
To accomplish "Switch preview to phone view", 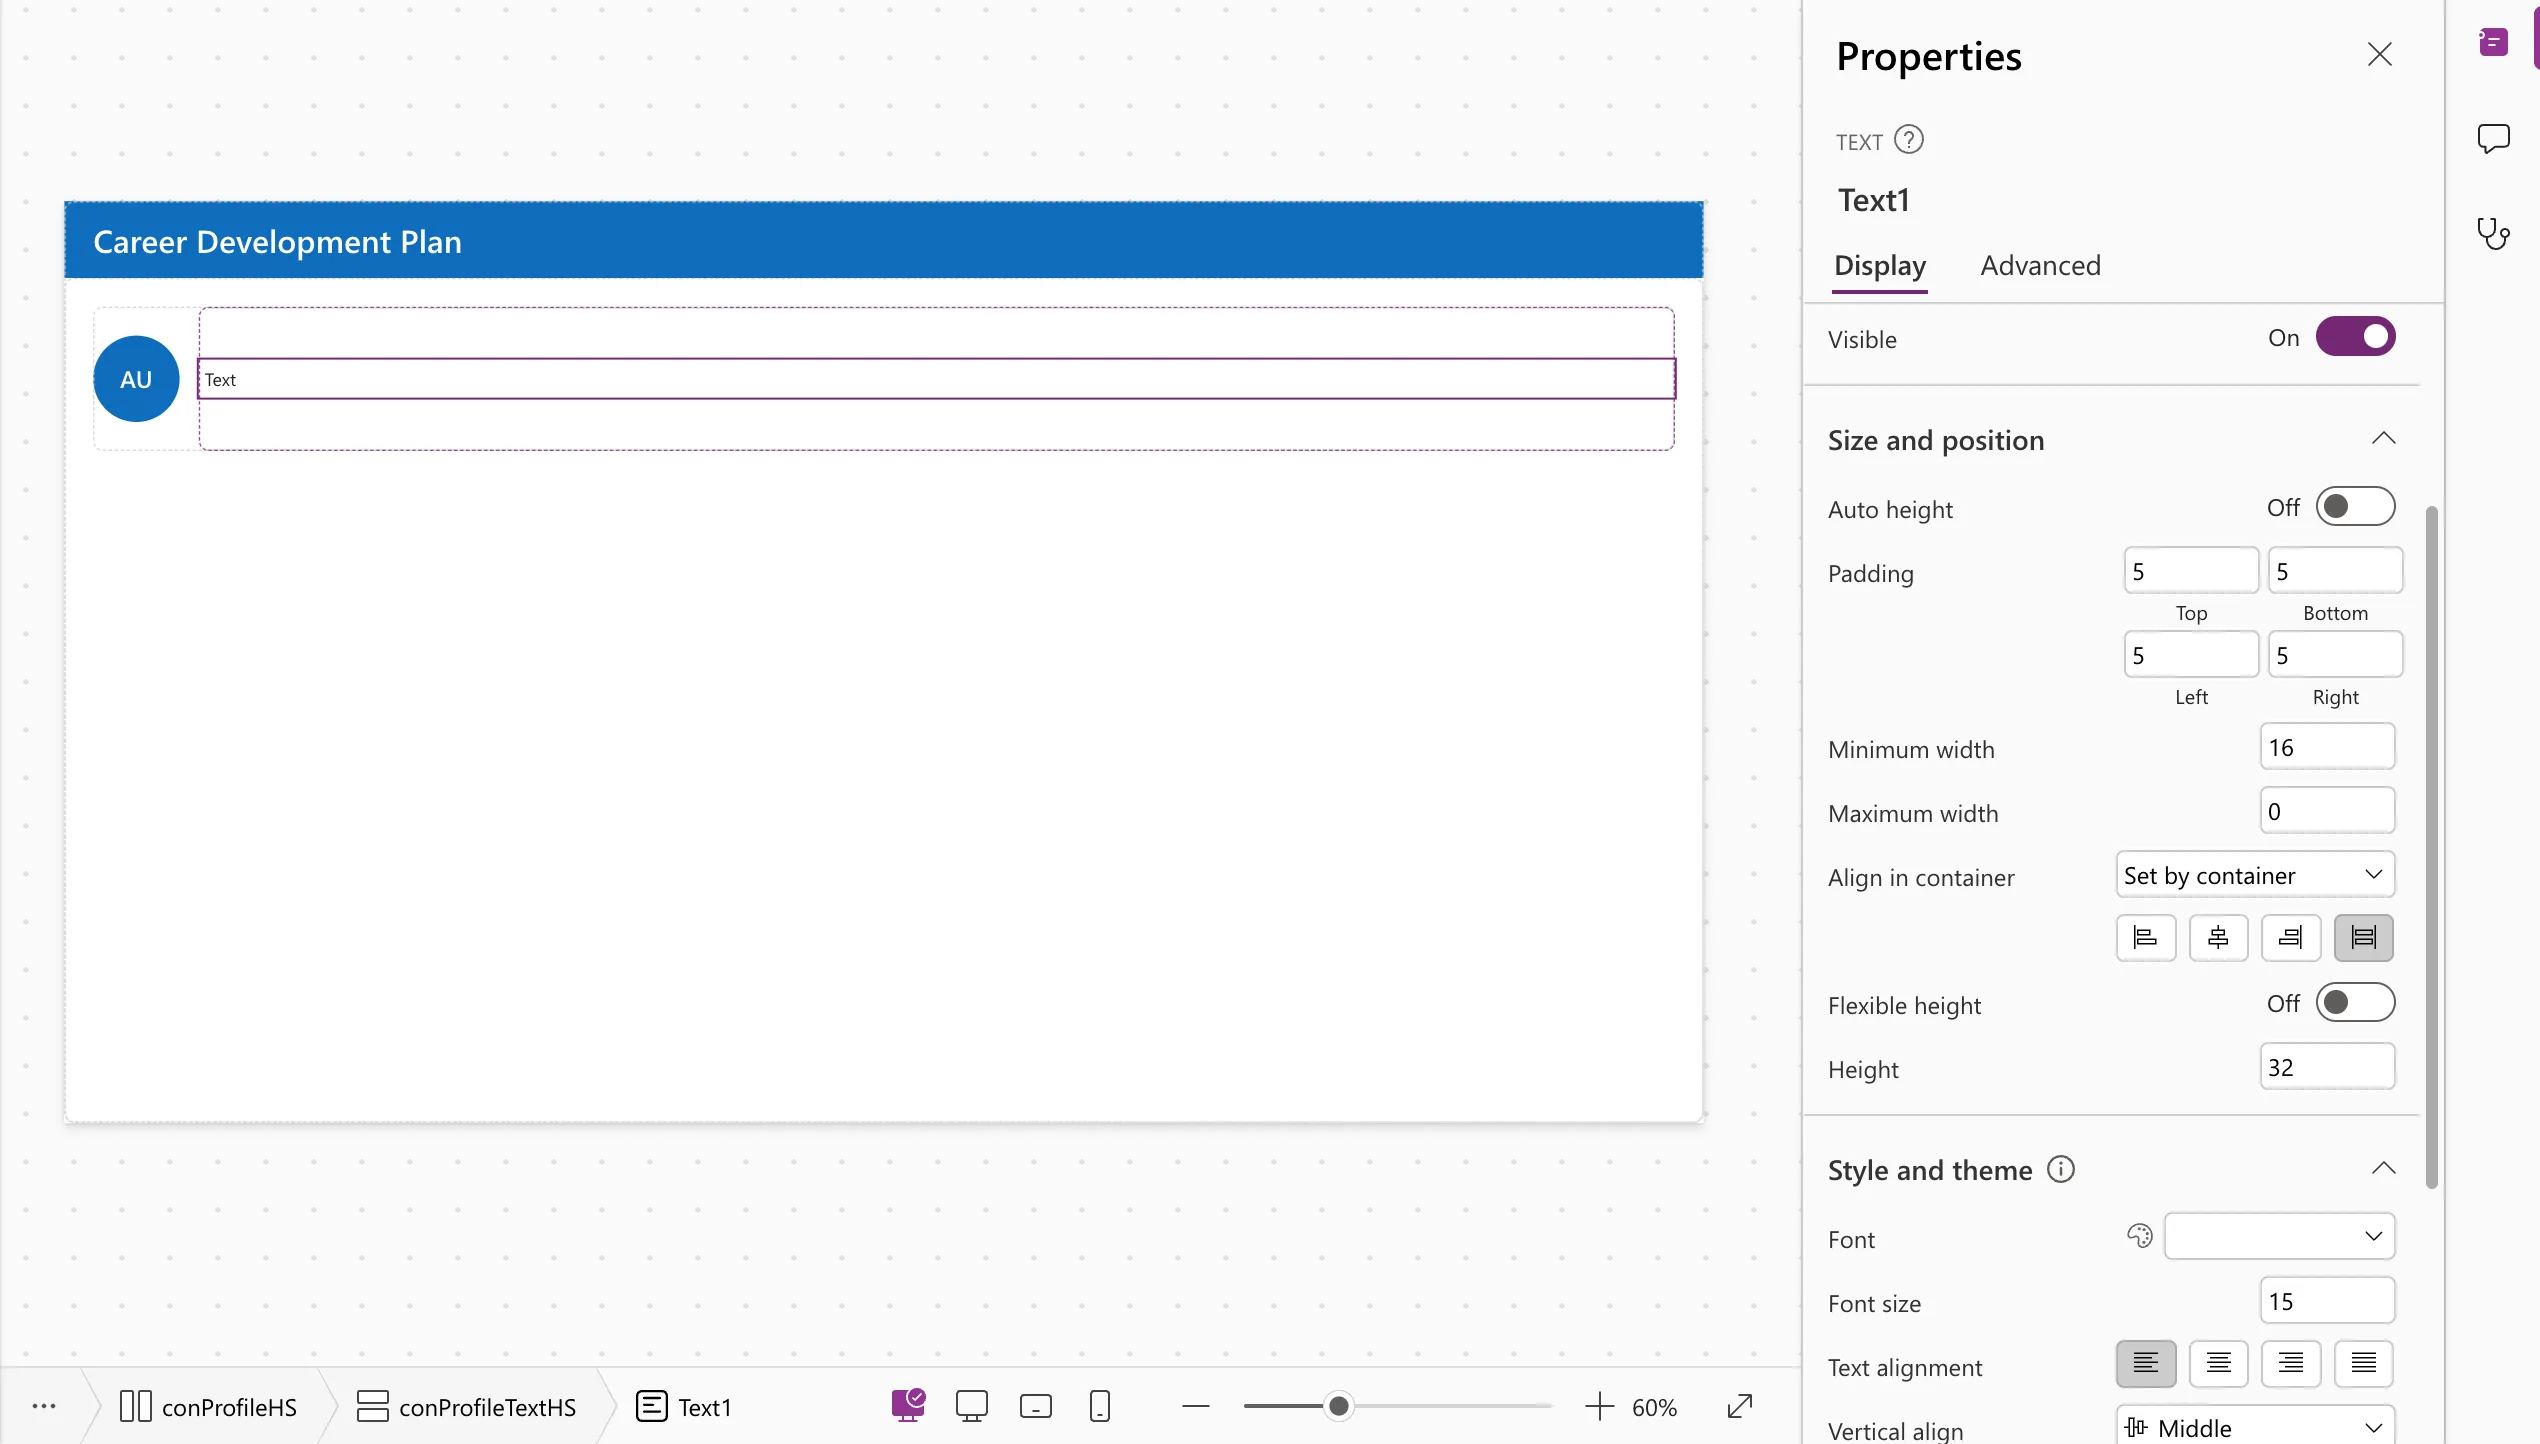I will [x=1099, y=1406].
